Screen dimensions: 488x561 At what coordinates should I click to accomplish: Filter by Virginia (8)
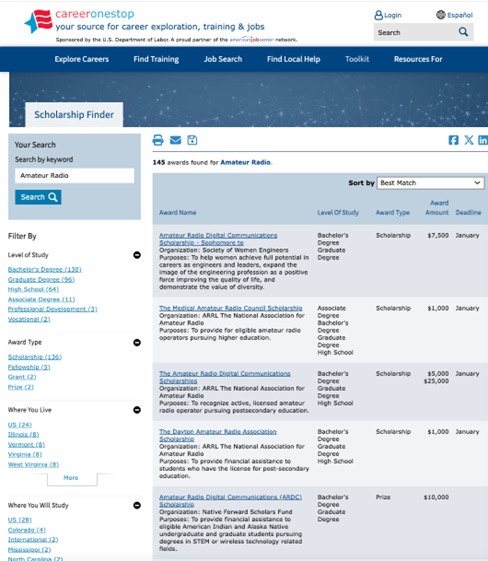(x=25, y=454)
